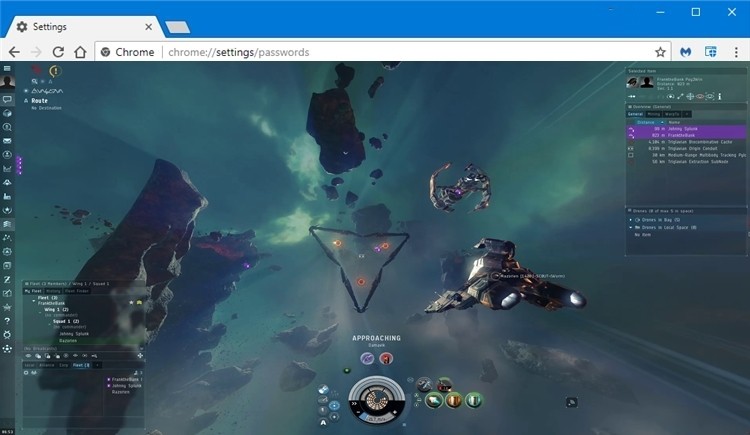Switch Overview to the General tab

coord(635,114)
